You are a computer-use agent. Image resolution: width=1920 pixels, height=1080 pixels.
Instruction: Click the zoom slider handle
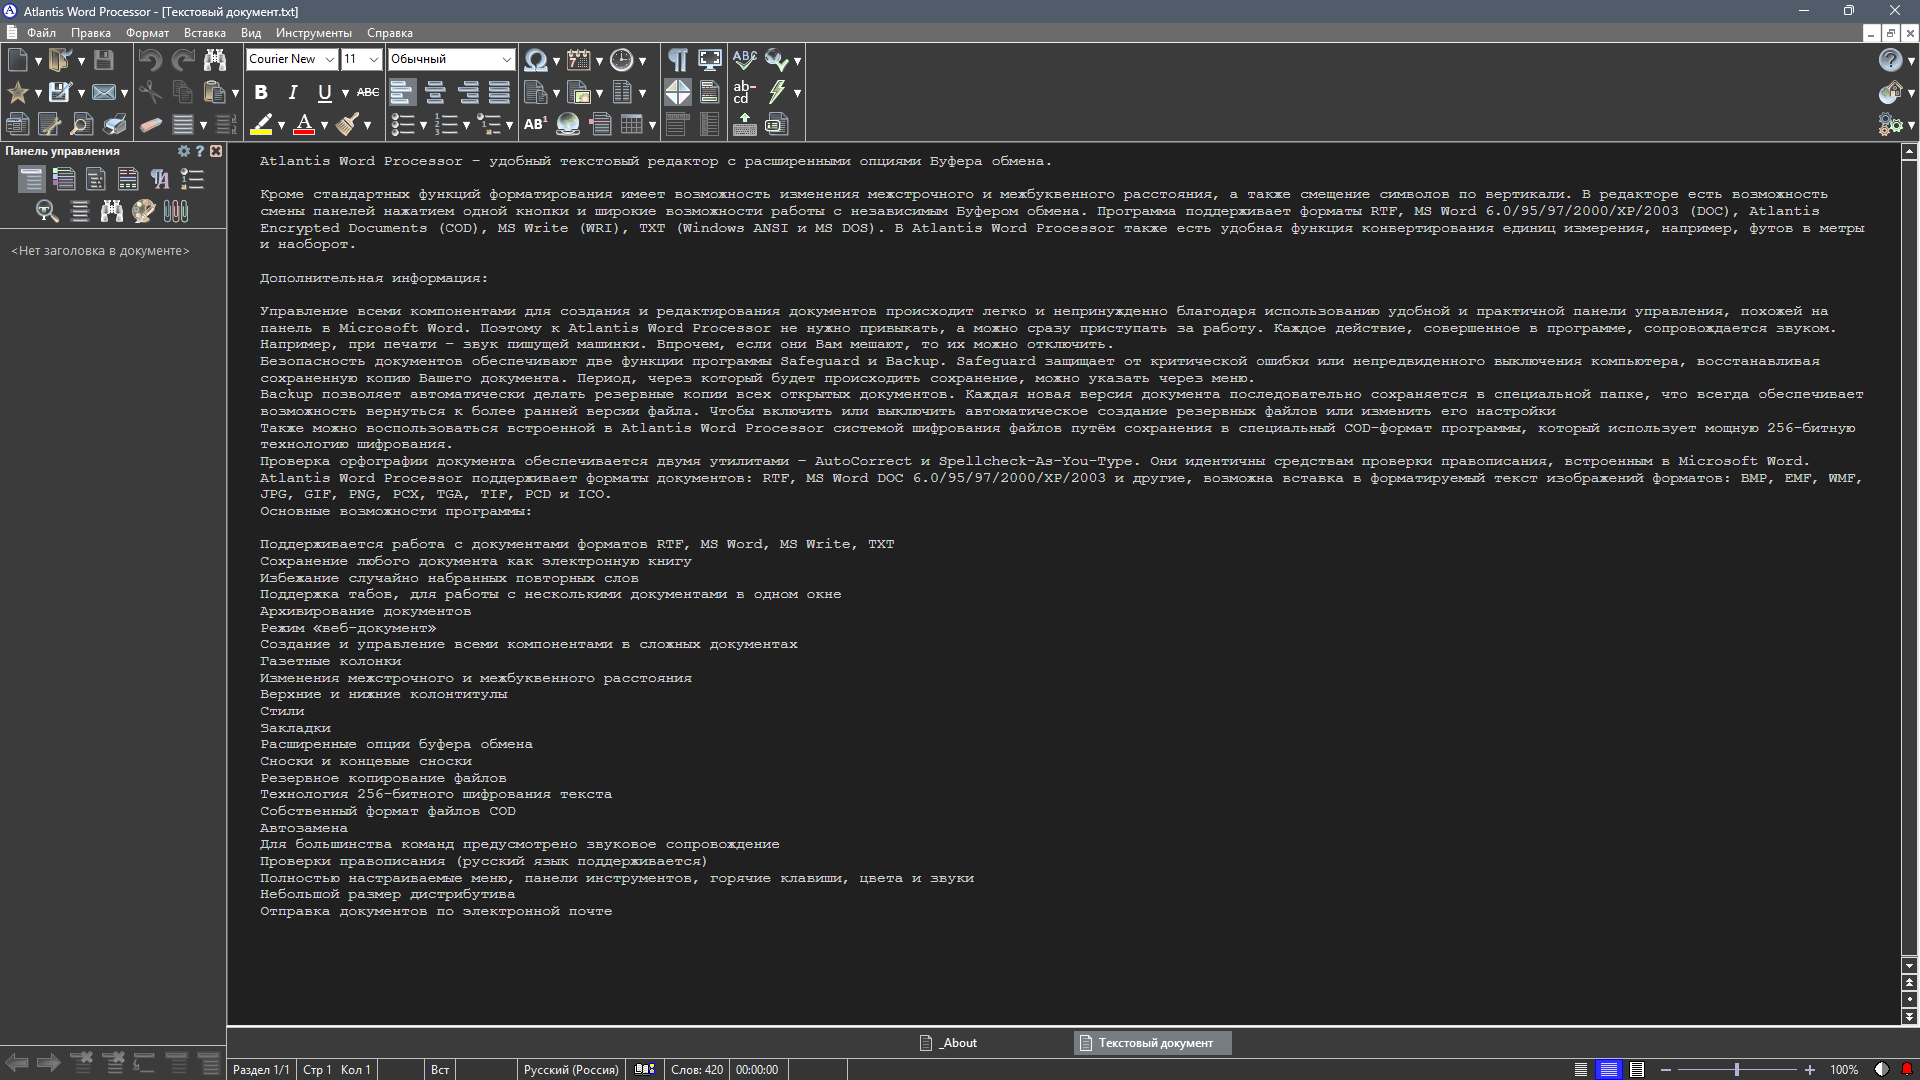1737,1070
